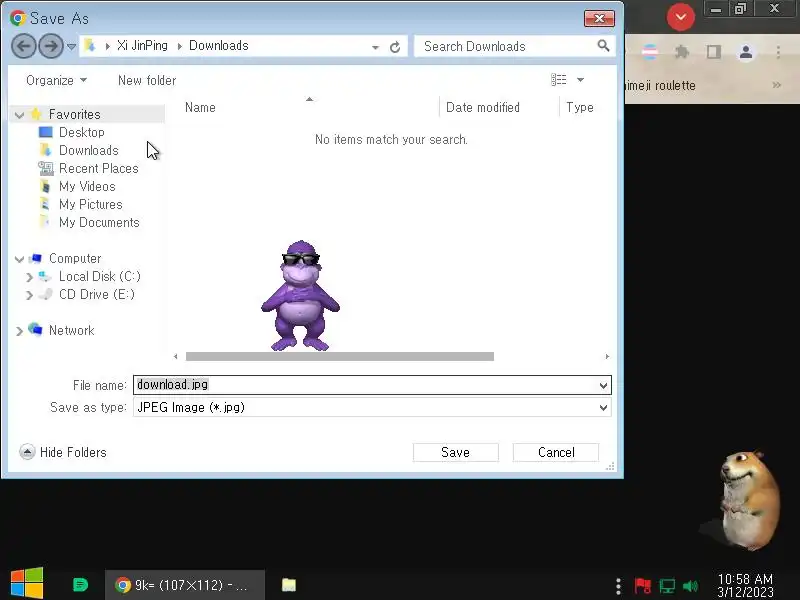Sort by the Date modified column
The image size is (800, 600).
[483, 108]
